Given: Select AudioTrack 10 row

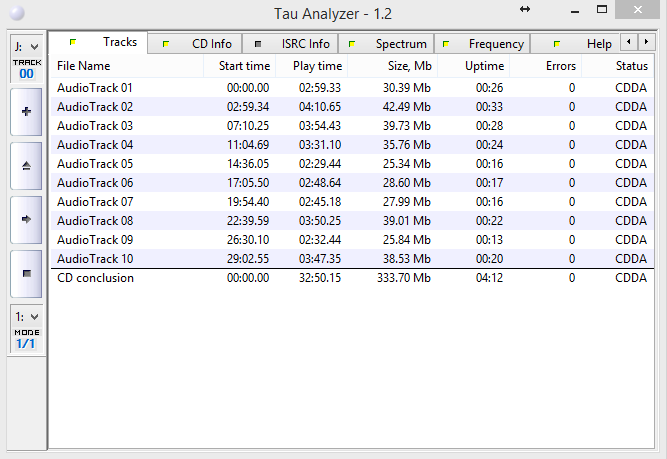Looking at the screenshot, I should click(352, 259).
